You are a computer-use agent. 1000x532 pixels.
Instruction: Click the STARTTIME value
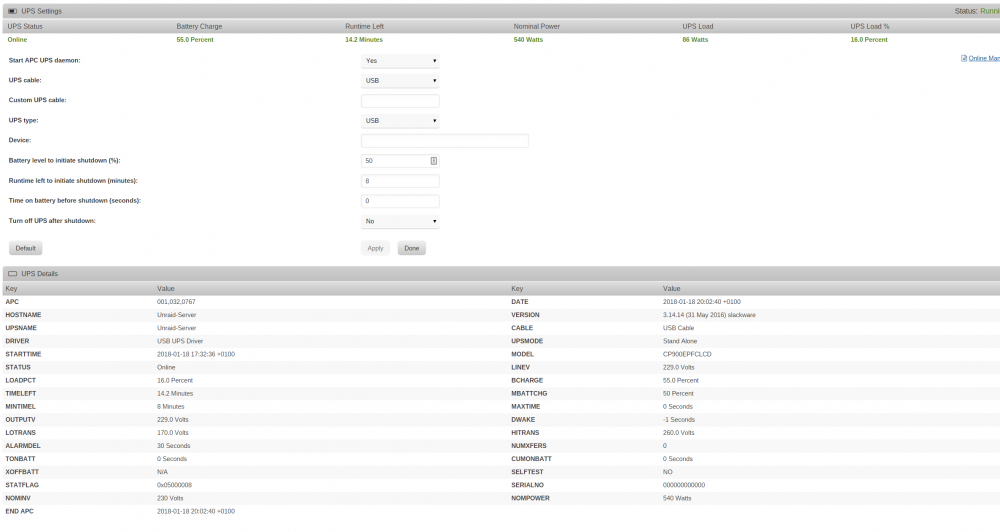pos(196,354)
